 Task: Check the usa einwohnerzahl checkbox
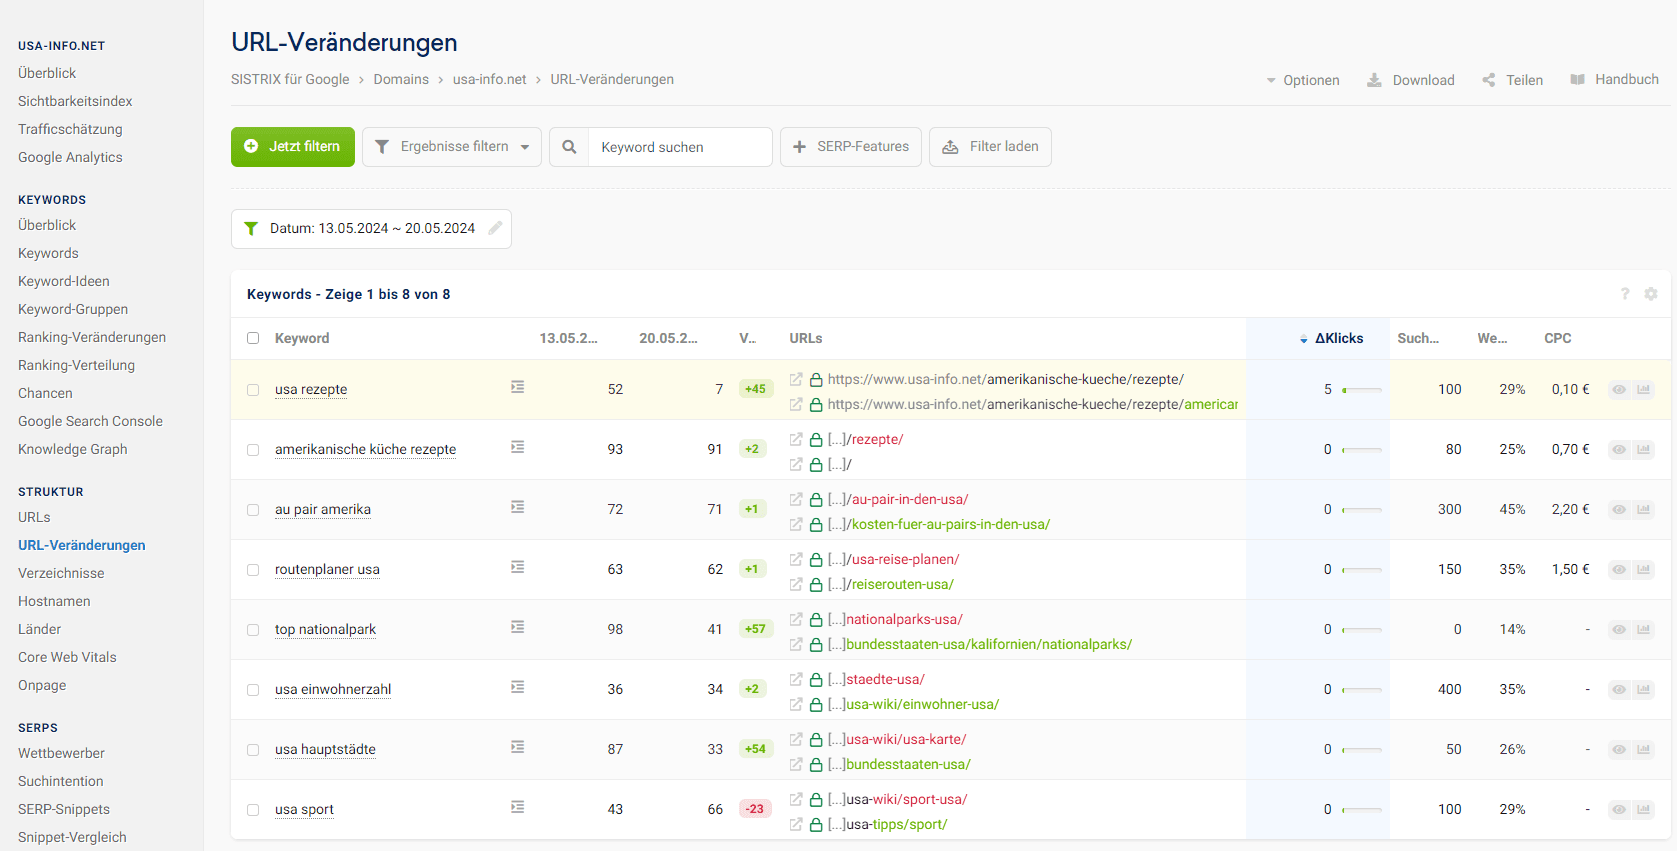pyautogui.click(x=253, y=690)
